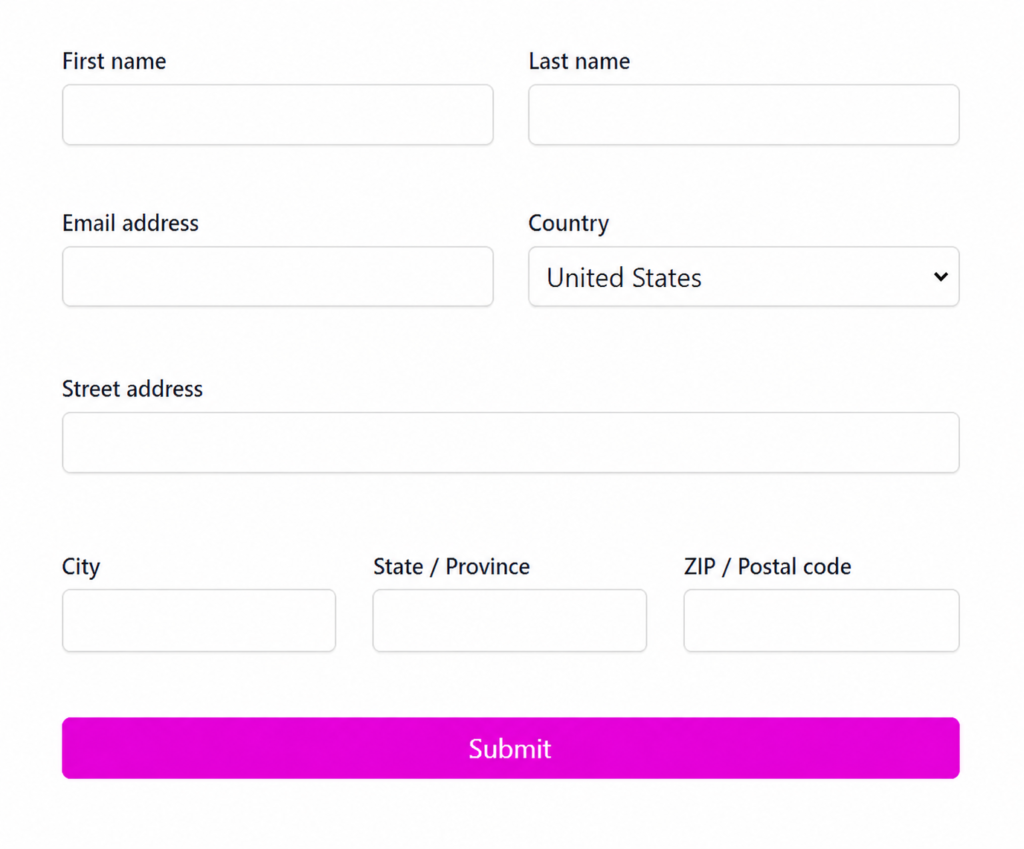Click the City text field
1024x849 pixels.
(199, 620)
